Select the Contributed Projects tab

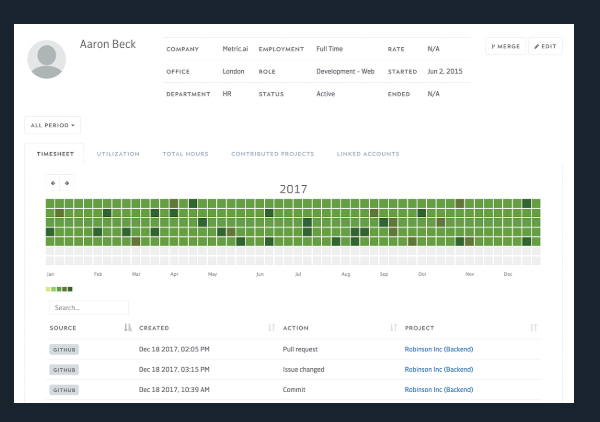(272, 154)
